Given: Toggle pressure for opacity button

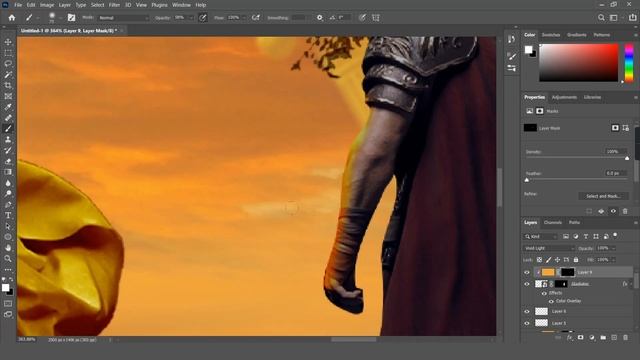Looking at the screenshot, I should tap(203, 18).
